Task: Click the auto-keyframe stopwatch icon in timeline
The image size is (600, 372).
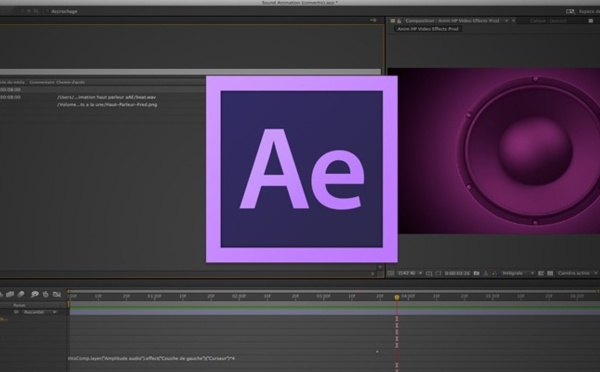Action: (x=46, y=294)
